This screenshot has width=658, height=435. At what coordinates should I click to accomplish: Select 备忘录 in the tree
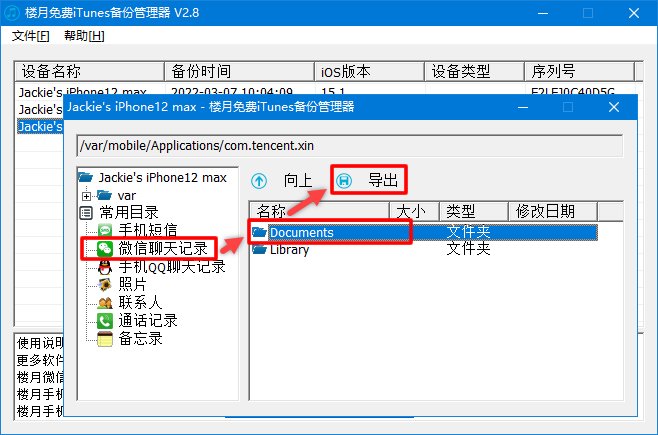pyautogui.click(x=140, y=339)
